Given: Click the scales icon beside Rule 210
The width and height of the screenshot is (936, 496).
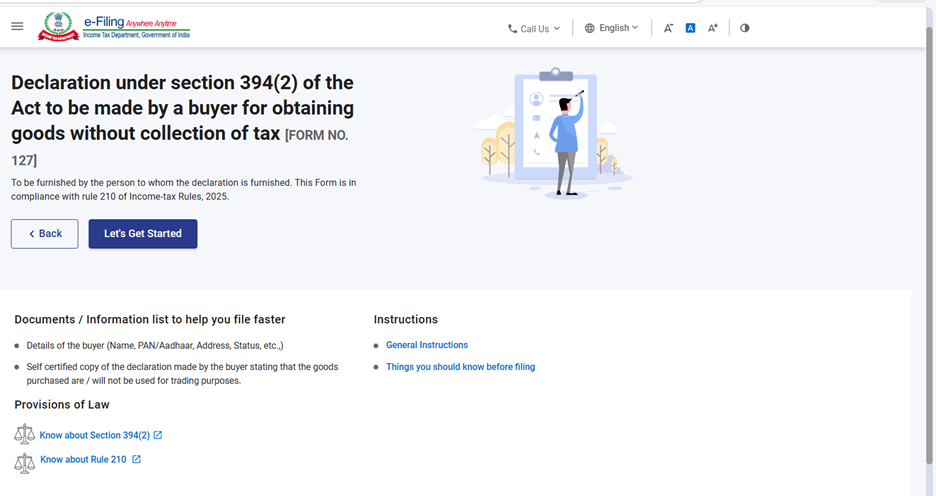Looking at the screenshot, I should pyautogui.click(x=24, y=461).
